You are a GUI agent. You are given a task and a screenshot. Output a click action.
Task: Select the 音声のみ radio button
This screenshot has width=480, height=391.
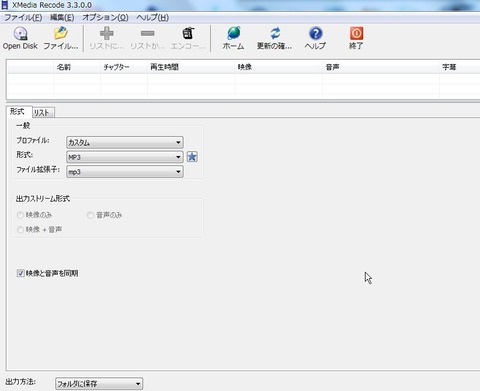90,215
